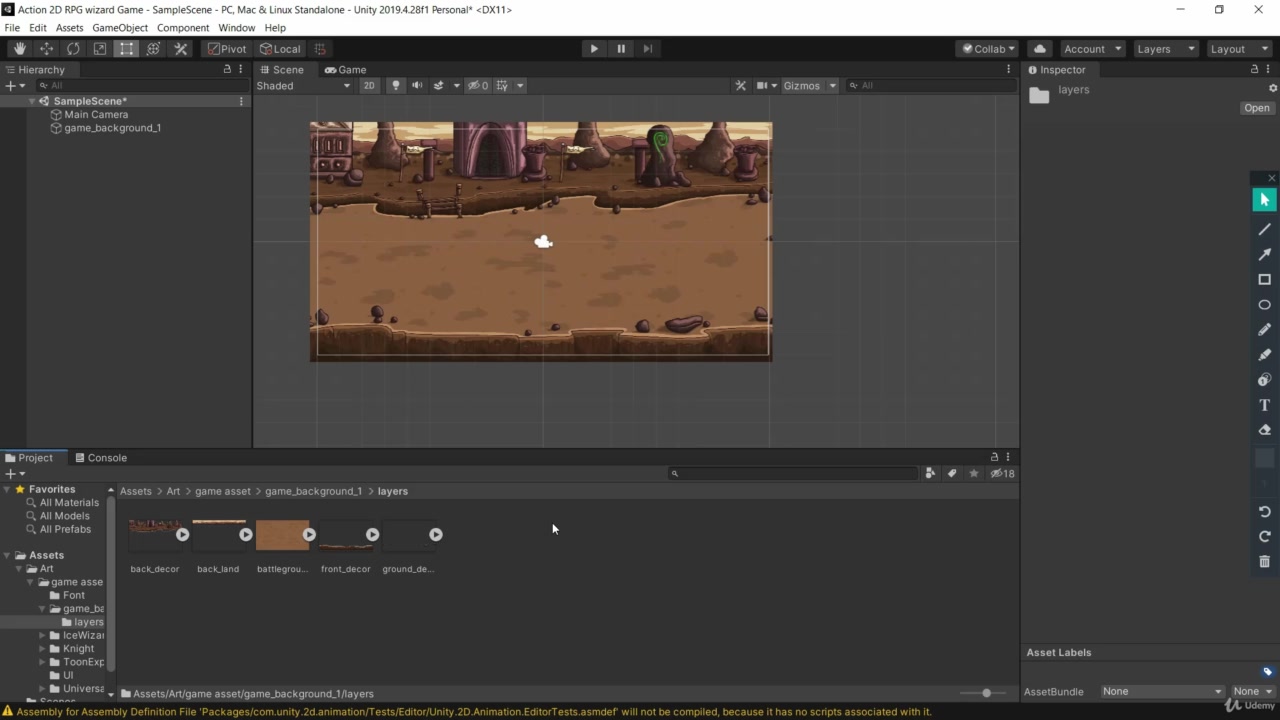Open the GameObject menu
The height and width of the screenshot is (720, 1280).
click(x=120, y=27)
